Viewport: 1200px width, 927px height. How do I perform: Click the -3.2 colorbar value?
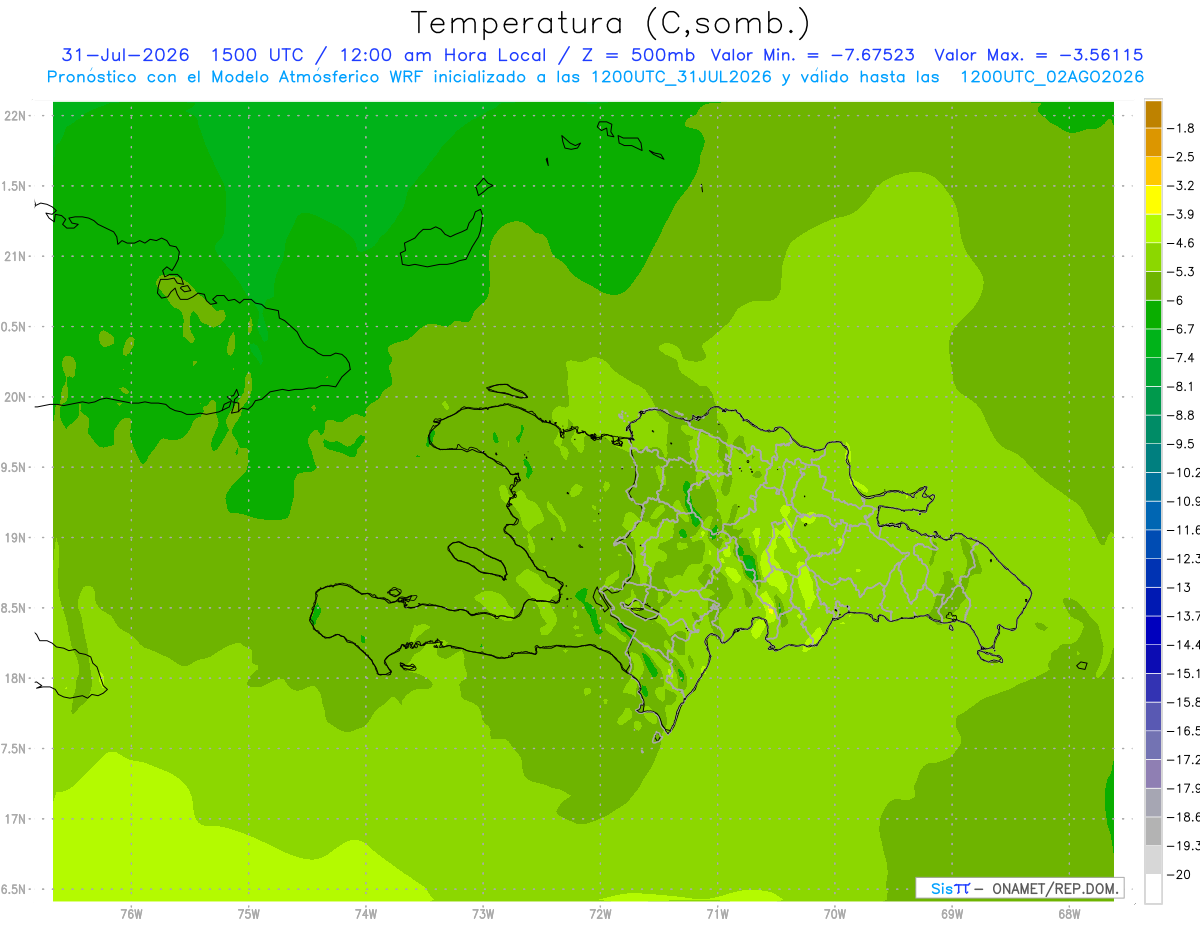coord(1182,186)
